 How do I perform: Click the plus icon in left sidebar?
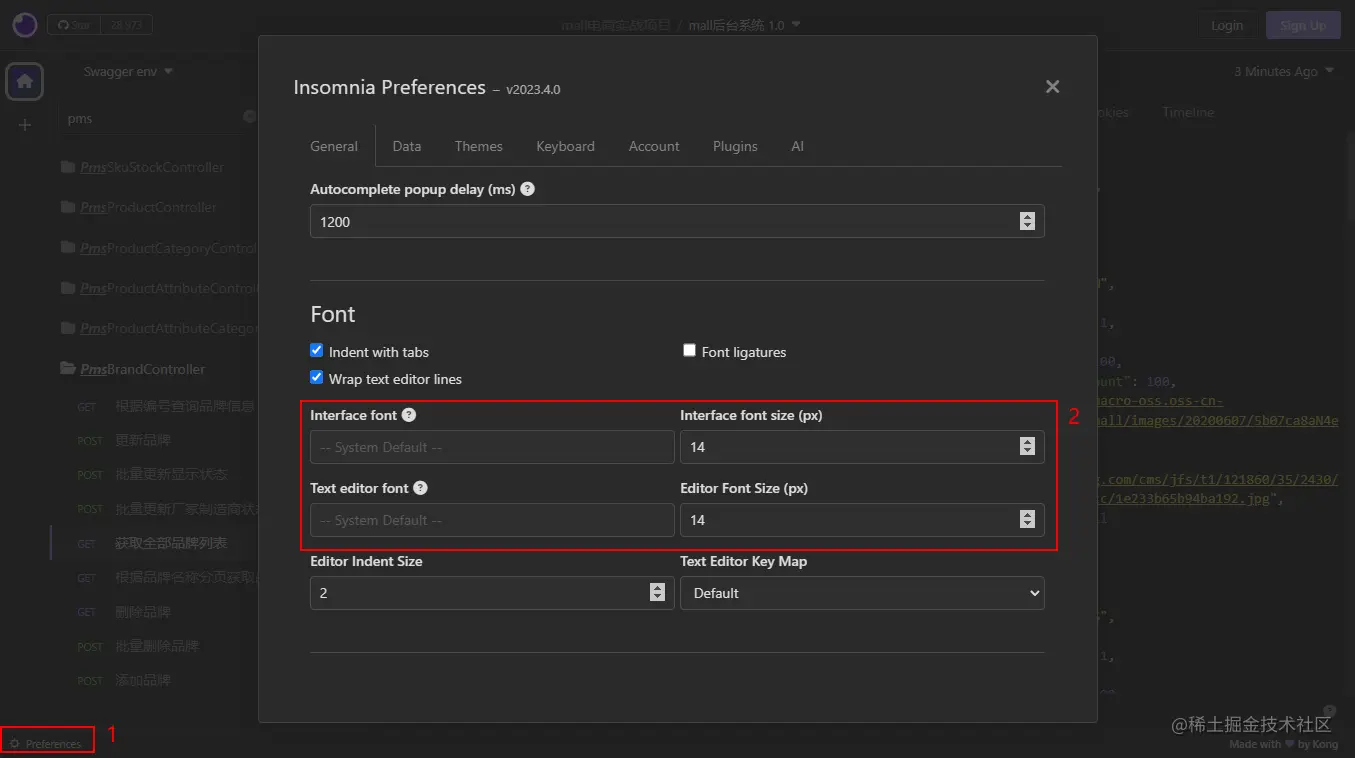pos(25,125)
